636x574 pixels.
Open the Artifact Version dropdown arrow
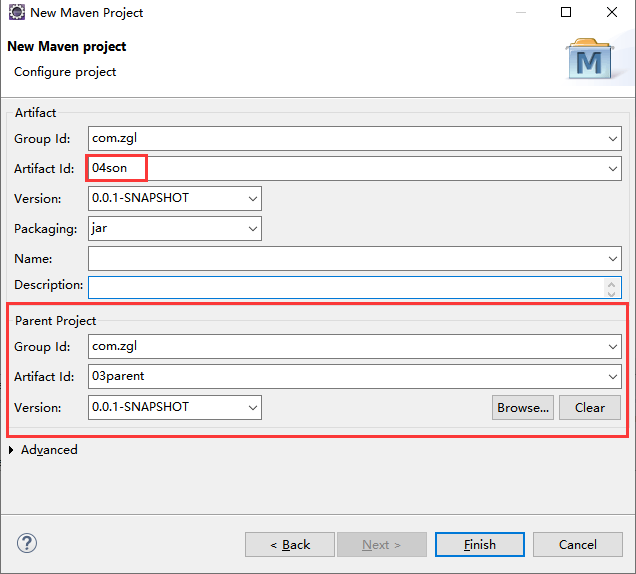tap(253, 199)
